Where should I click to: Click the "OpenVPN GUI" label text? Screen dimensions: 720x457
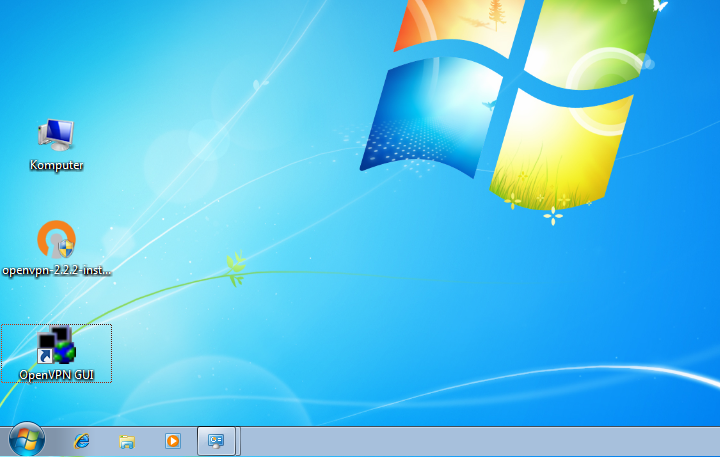(x=56, y=375)
